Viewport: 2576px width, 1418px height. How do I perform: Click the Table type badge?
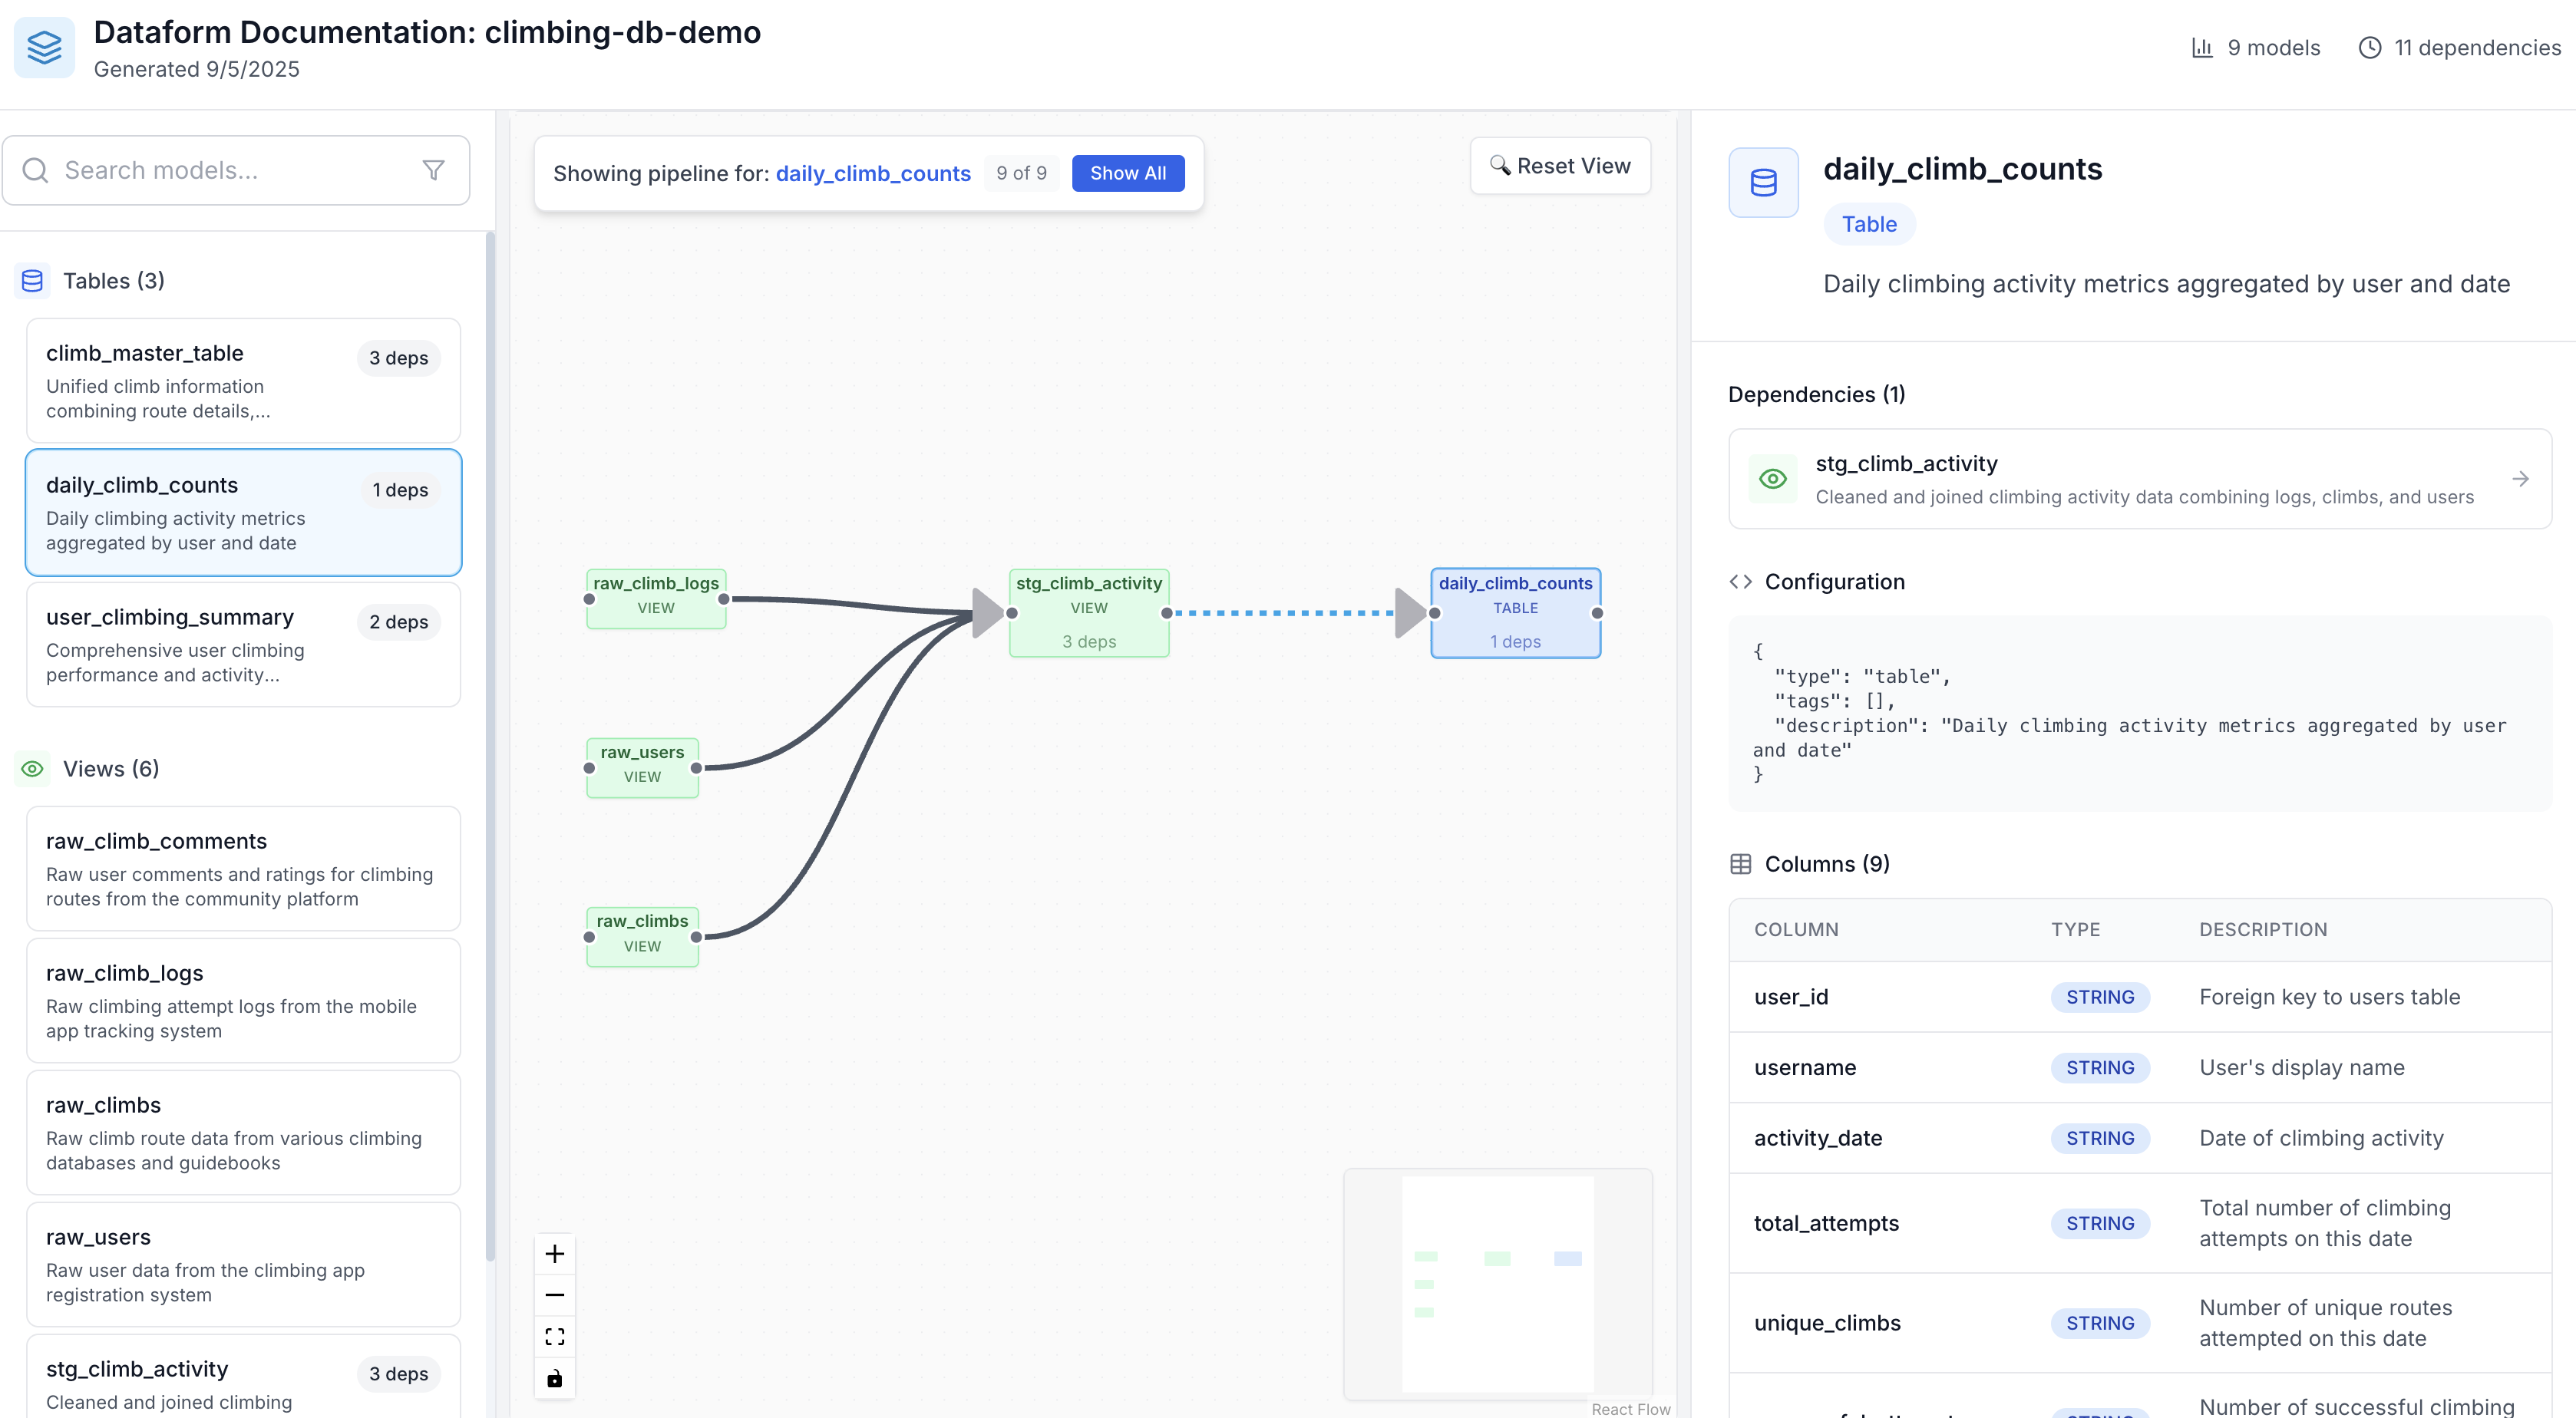1869,224
